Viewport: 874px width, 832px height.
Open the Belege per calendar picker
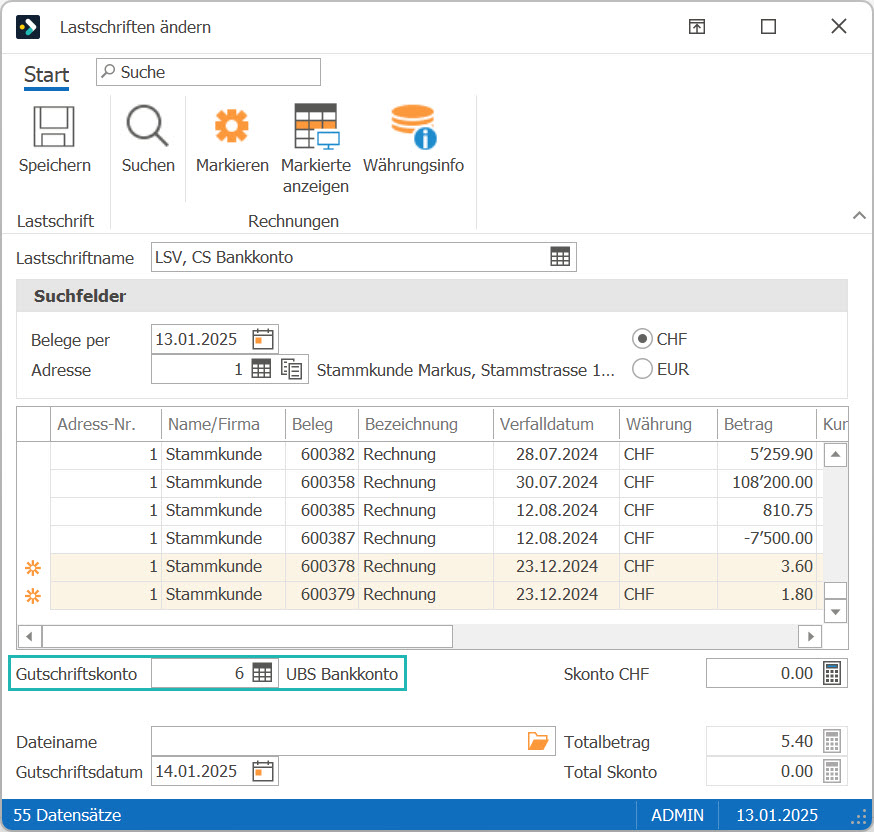tap(263, 339)
